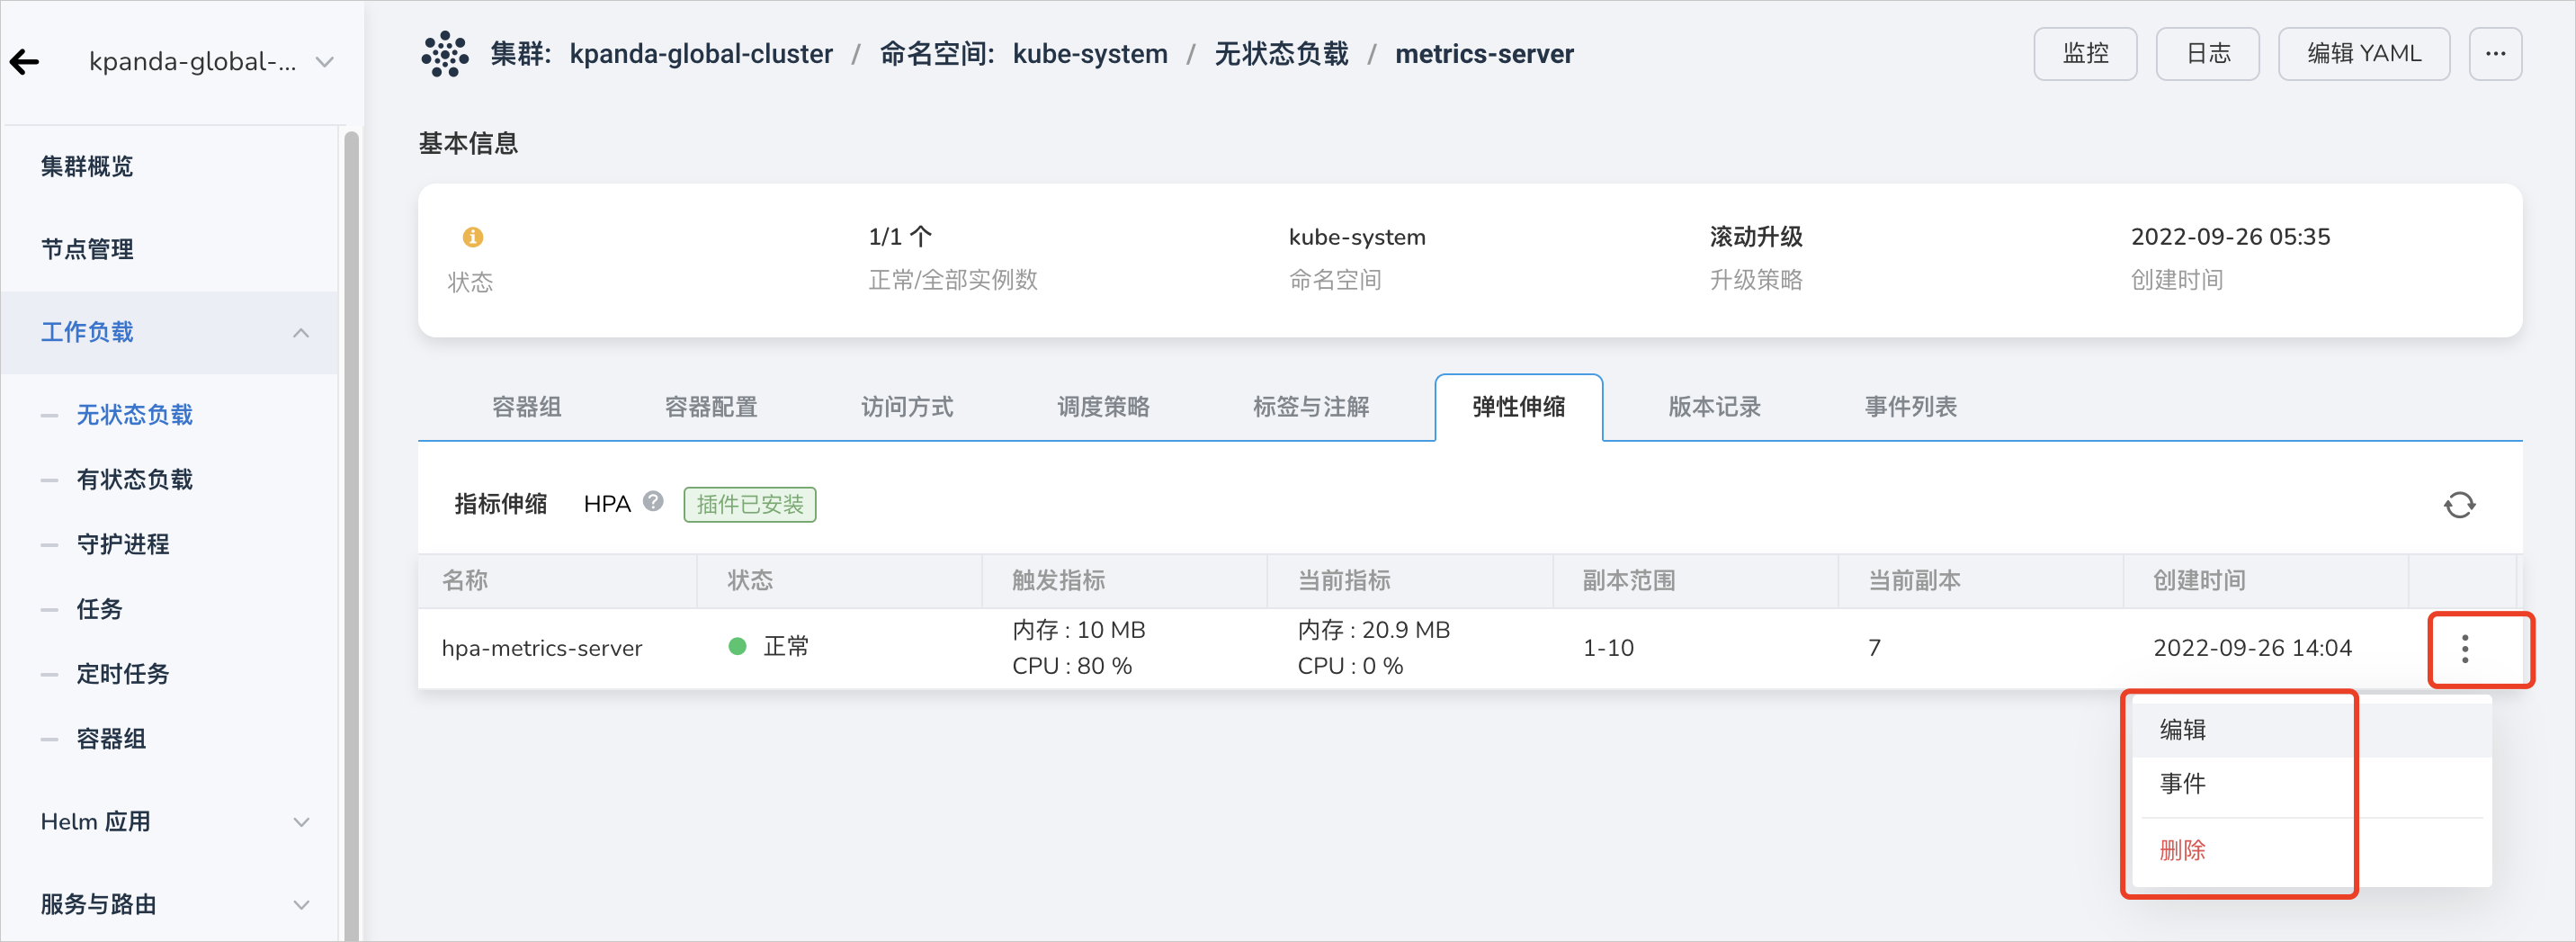Select 有状态负载 in sidebar

click(x=135, y=480)
